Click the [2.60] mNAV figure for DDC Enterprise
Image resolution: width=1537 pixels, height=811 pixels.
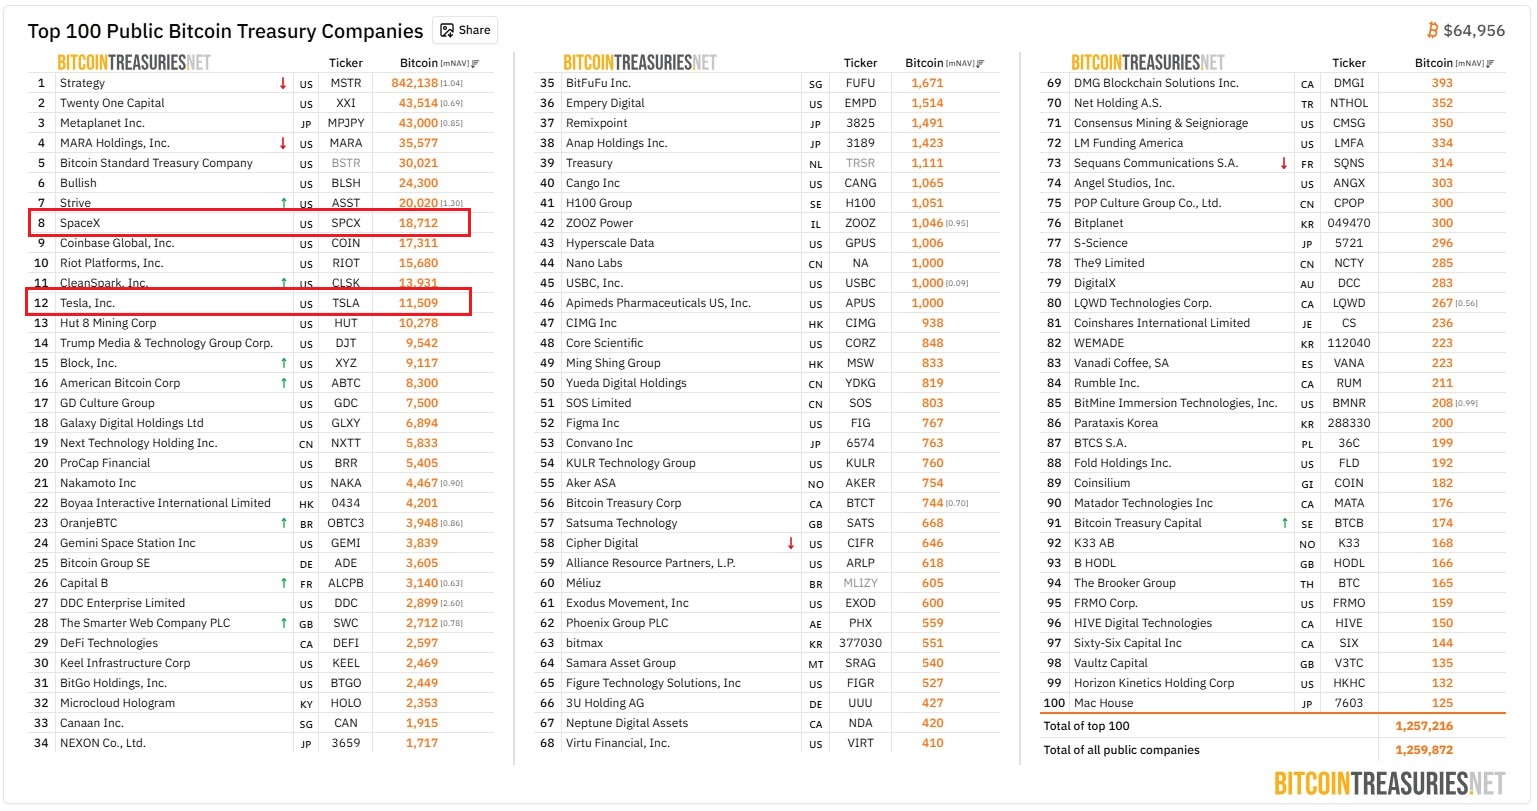452,604
